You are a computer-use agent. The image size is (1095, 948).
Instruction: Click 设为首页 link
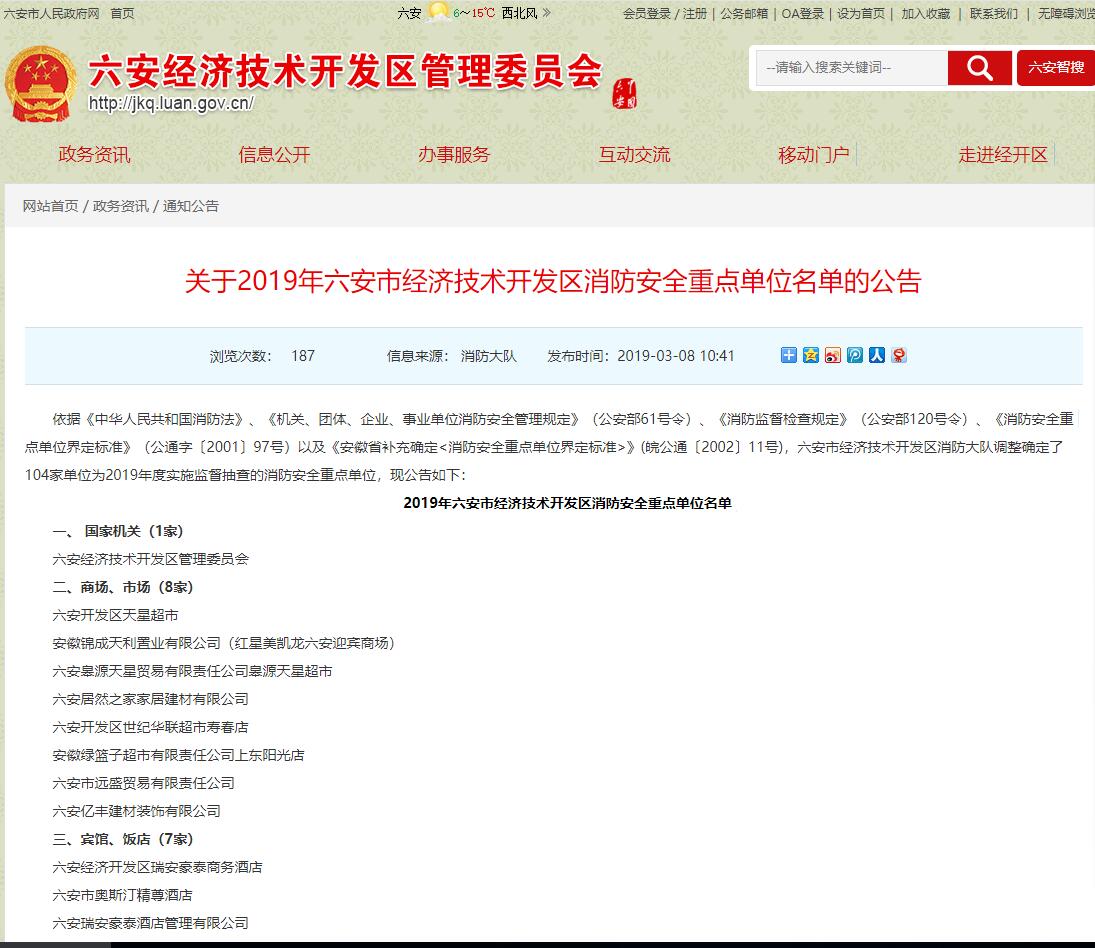[860, 13]
